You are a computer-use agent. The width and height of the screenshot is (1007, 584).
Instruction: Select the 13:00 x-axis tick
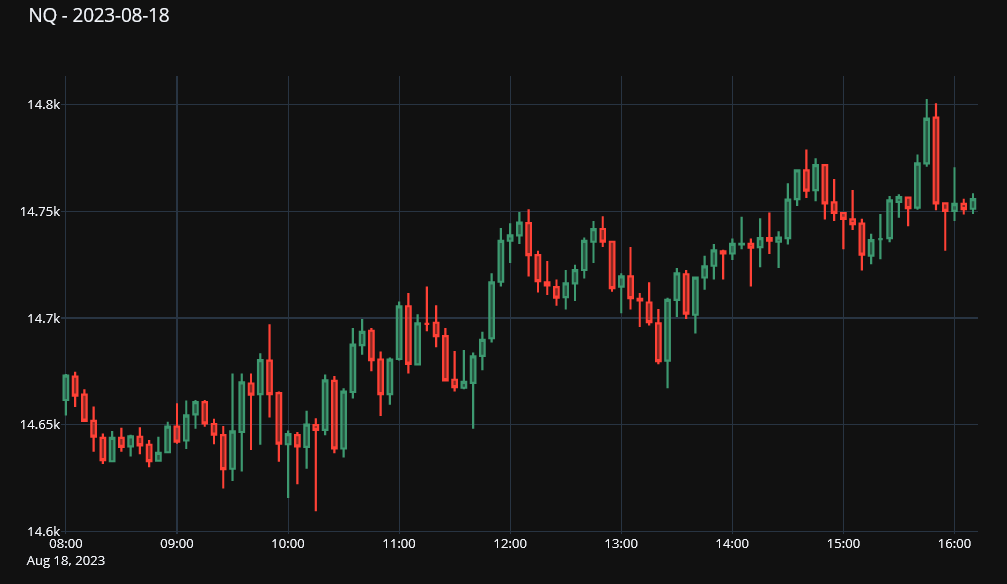point(621,545)
